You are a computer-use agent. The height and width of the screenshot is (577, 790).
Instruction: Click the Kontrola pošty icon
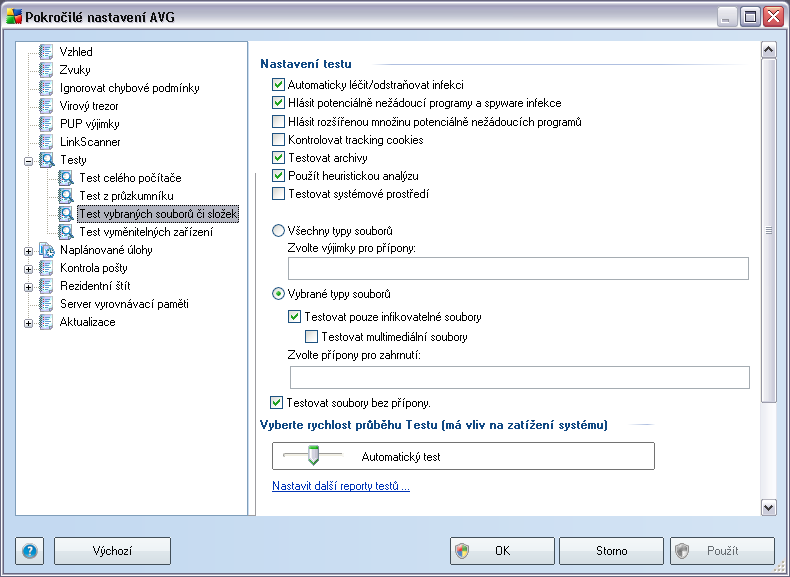[x=46, y=268]
